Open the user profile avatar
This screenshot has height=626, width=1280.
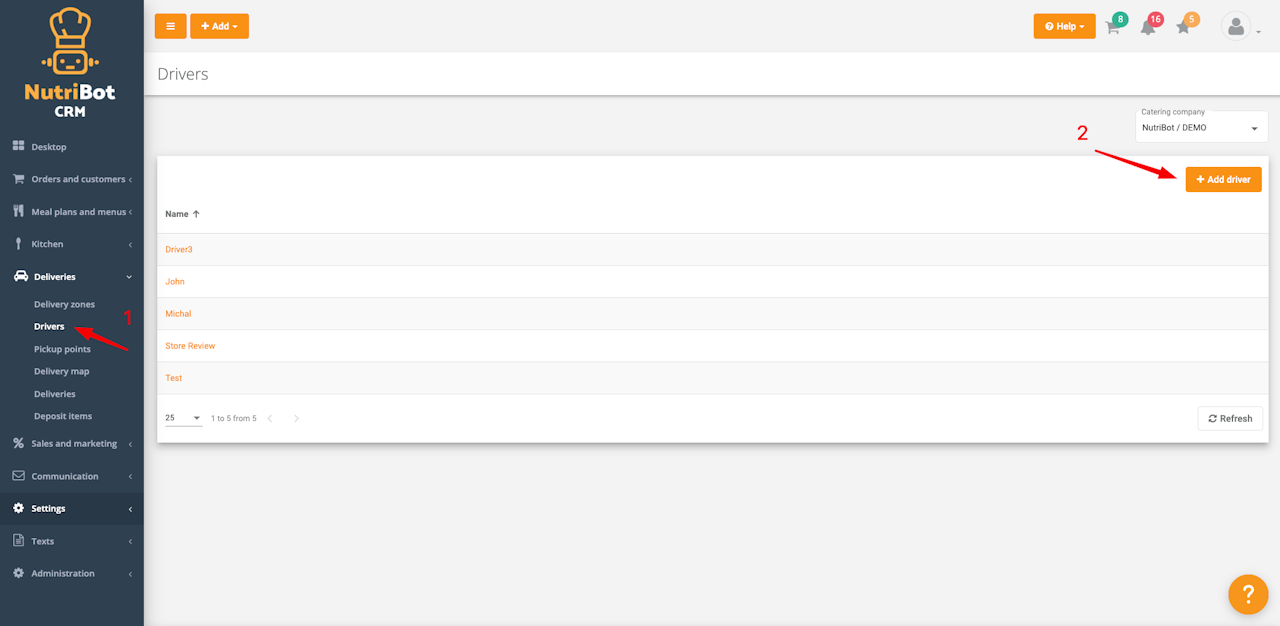click(x=1236, y=28)
